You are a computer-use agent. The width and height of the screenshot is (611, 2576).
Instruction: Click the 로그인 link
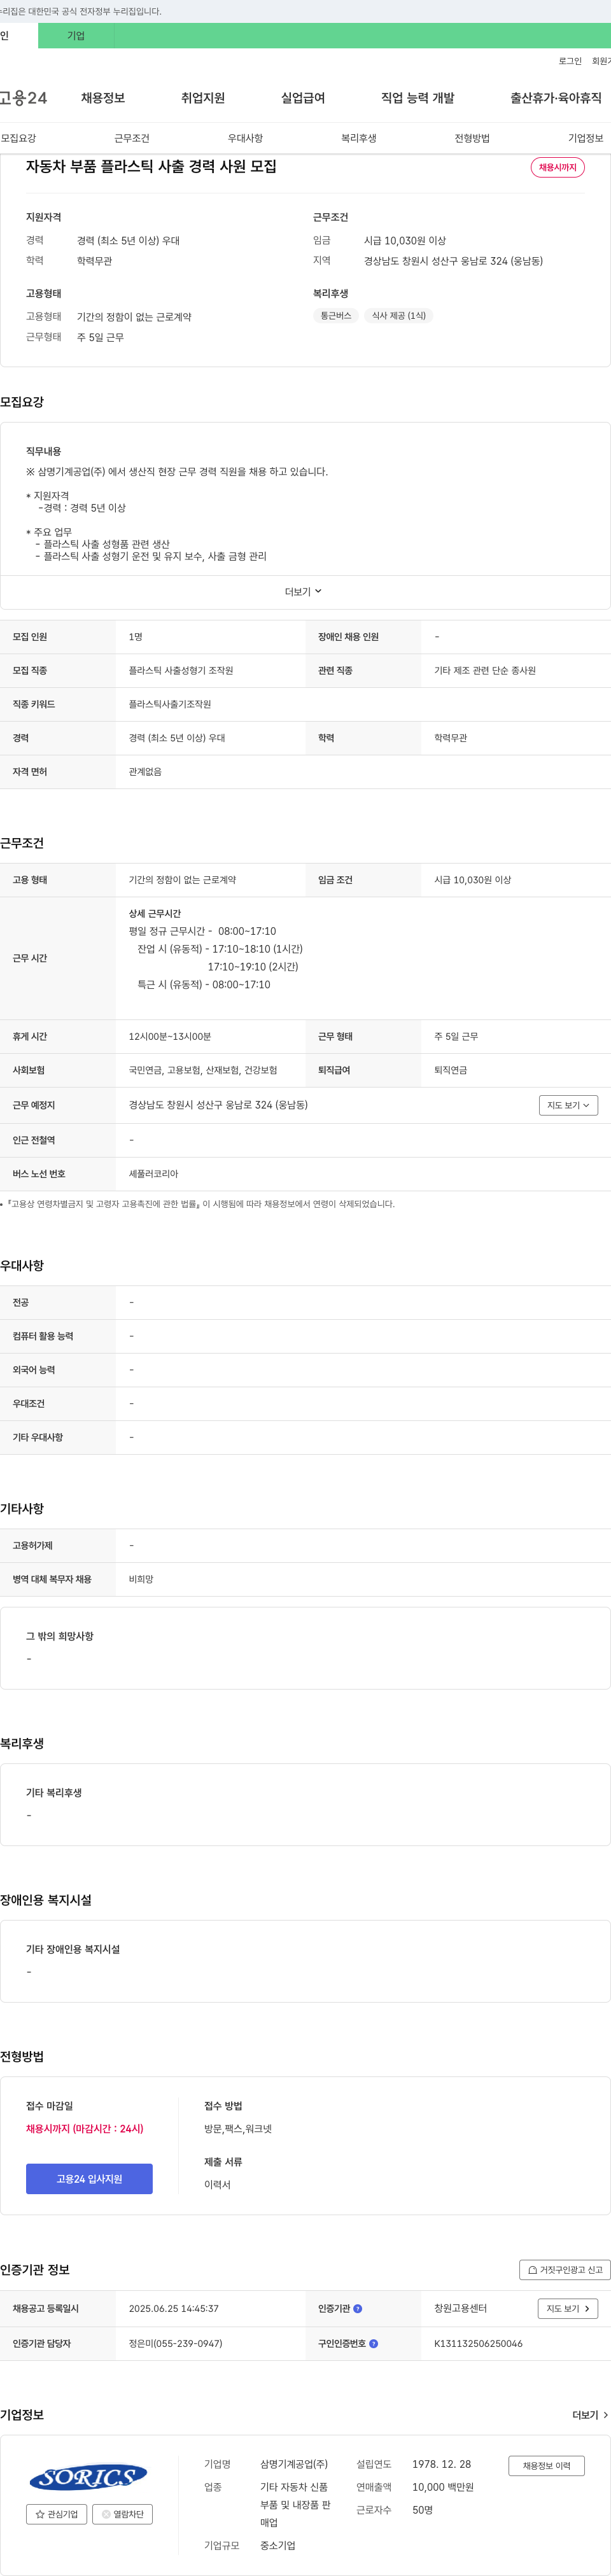(570, 61)
